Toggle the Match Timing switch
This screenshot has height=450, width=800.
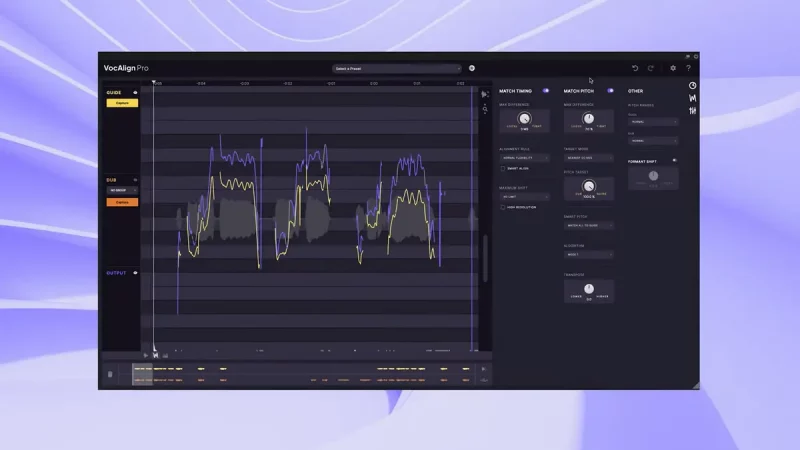pyautogui.click(x=546, y=91)
